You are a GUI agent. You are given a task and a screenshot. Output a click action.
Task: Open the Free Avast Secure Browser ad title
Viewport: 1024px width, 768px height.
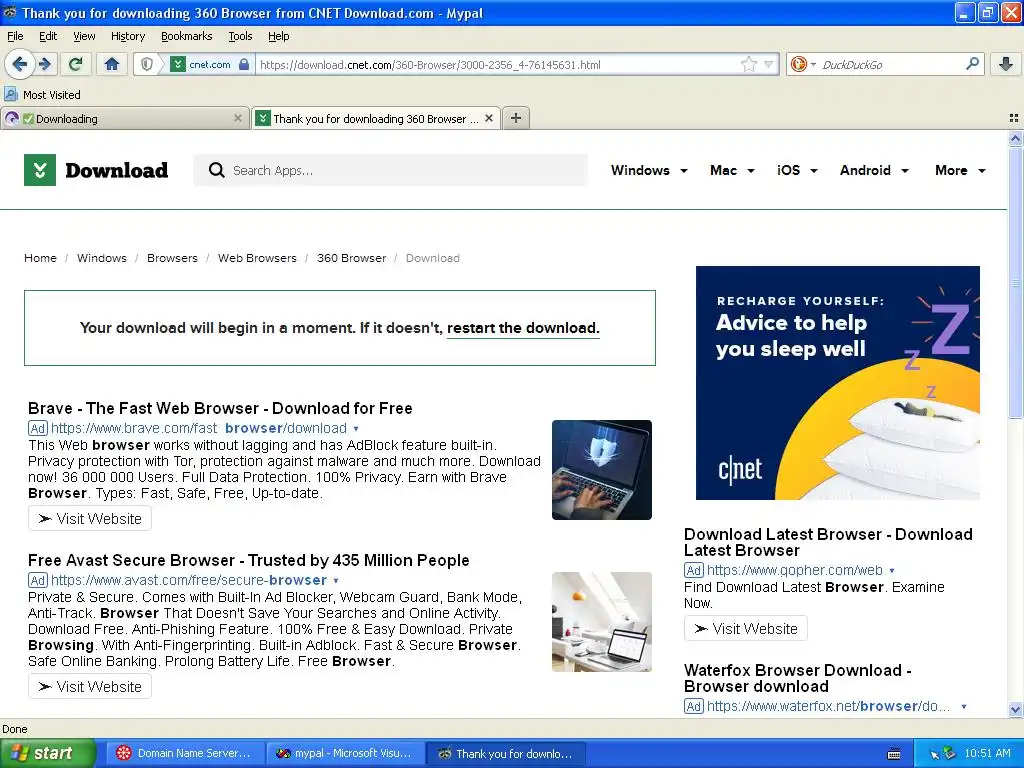click(x=249, y=560)
